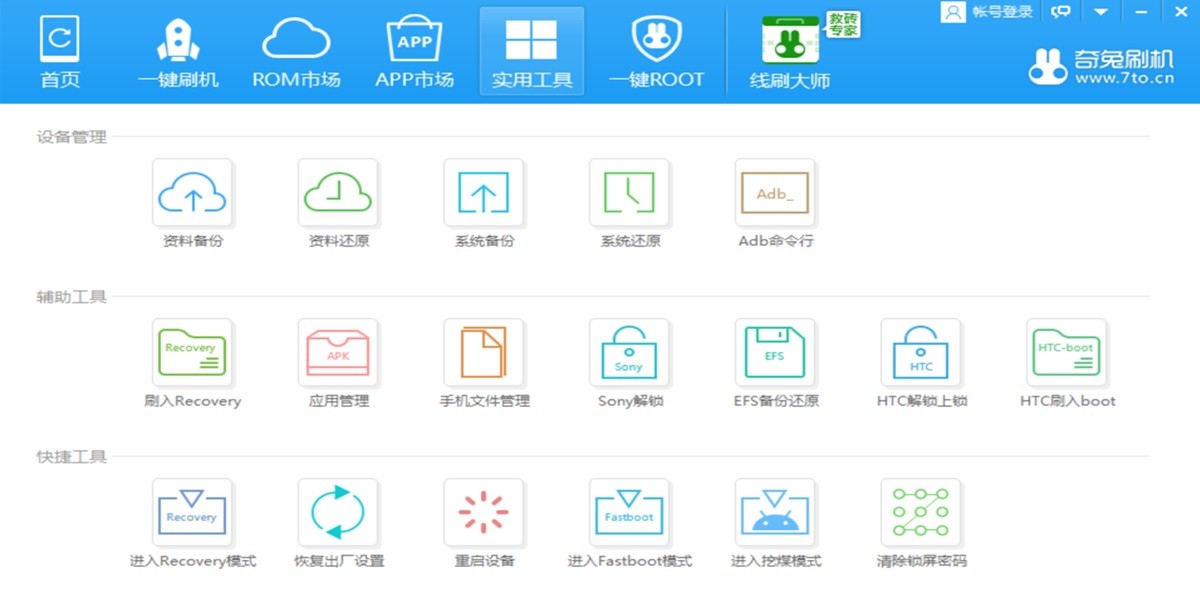Viewport: 1200px width, 600px height.
Task: 打开应用管理
Action: point(338,352)
